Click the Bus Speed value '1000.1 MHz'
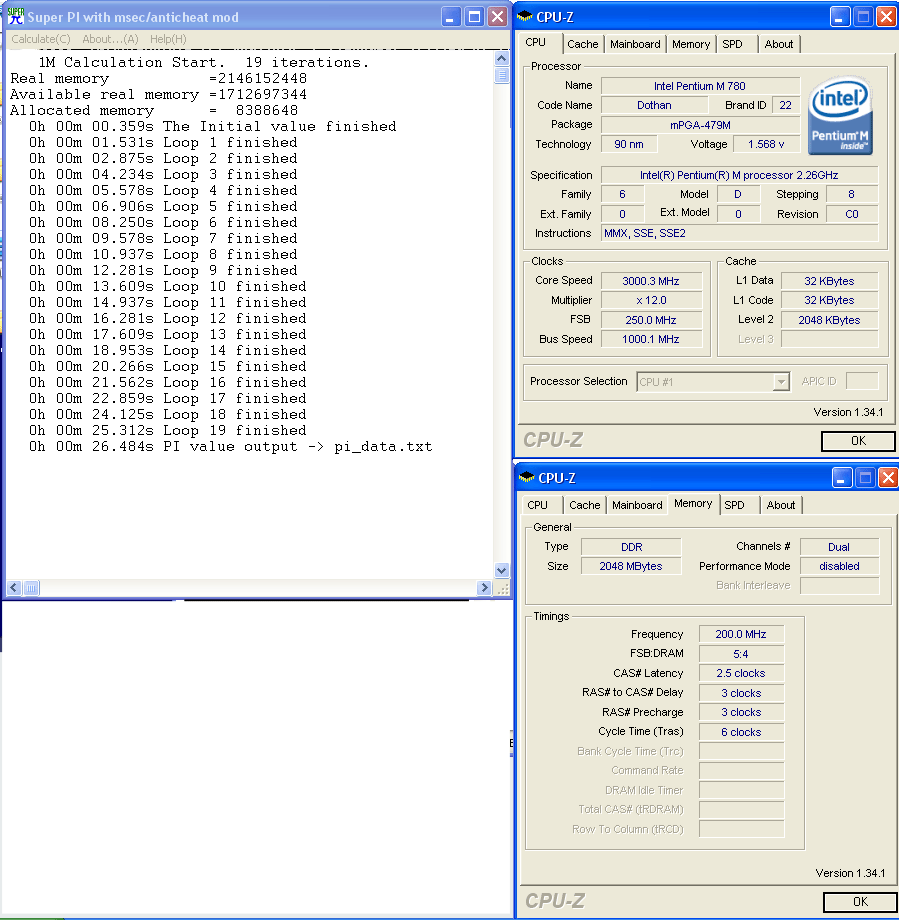 [651, 339]
